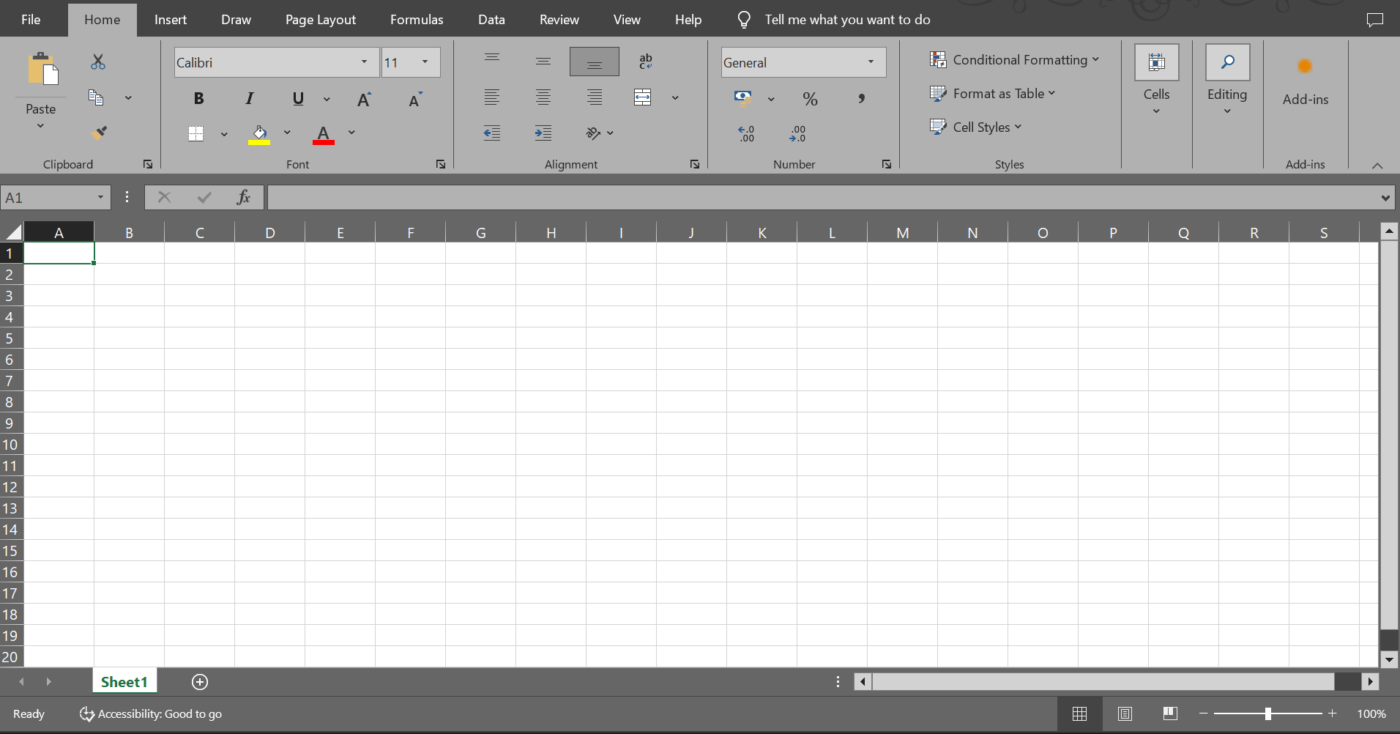Toggle Underline formatting
Screen dimensions: 1400x734
pyautogui.click(x=298, y=98)
